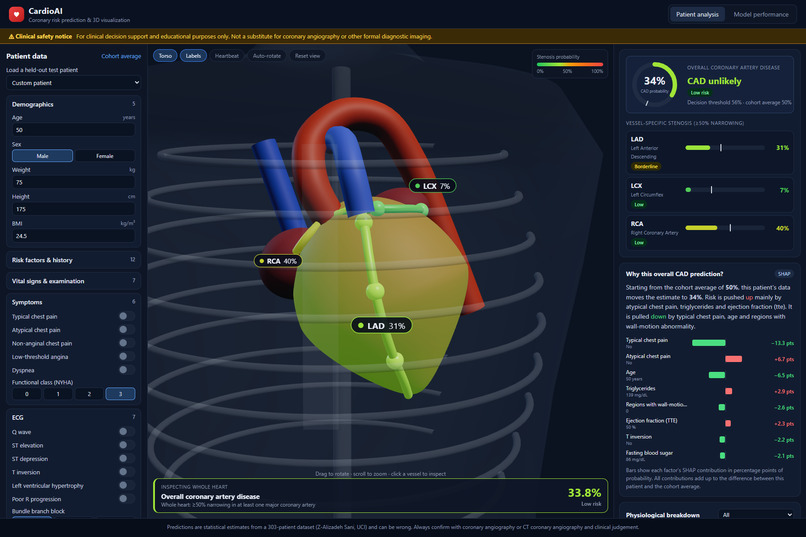Image resolution: width=806 pixels, height=537 pixels.
Task: Click the Atypical chest pain SHAP row
Action: click(709, 359)
